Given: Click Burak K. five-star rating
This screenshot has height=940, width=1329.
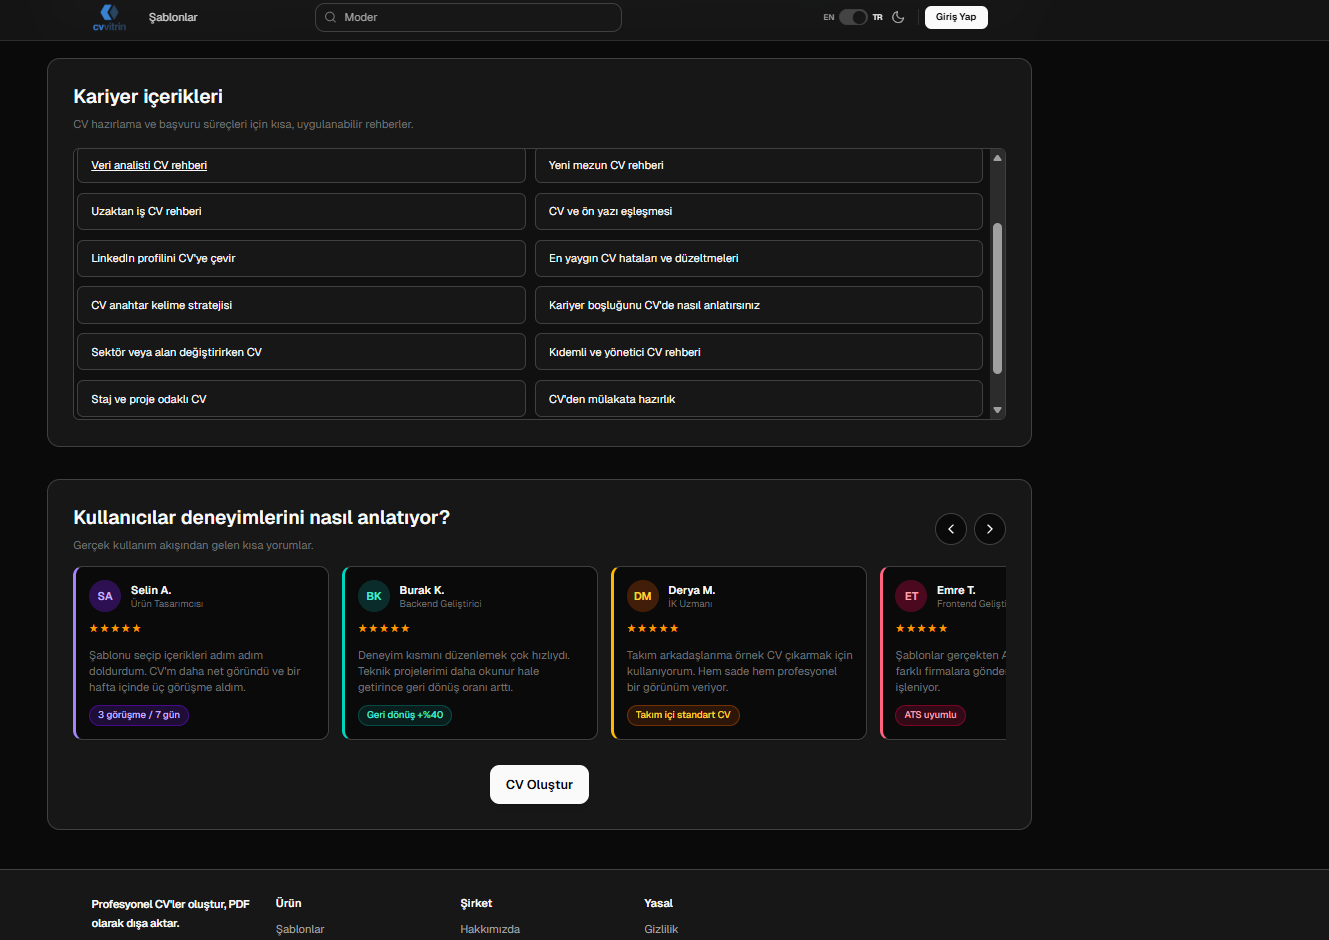Looking at the screenshot, I should [x=384, y=629].
